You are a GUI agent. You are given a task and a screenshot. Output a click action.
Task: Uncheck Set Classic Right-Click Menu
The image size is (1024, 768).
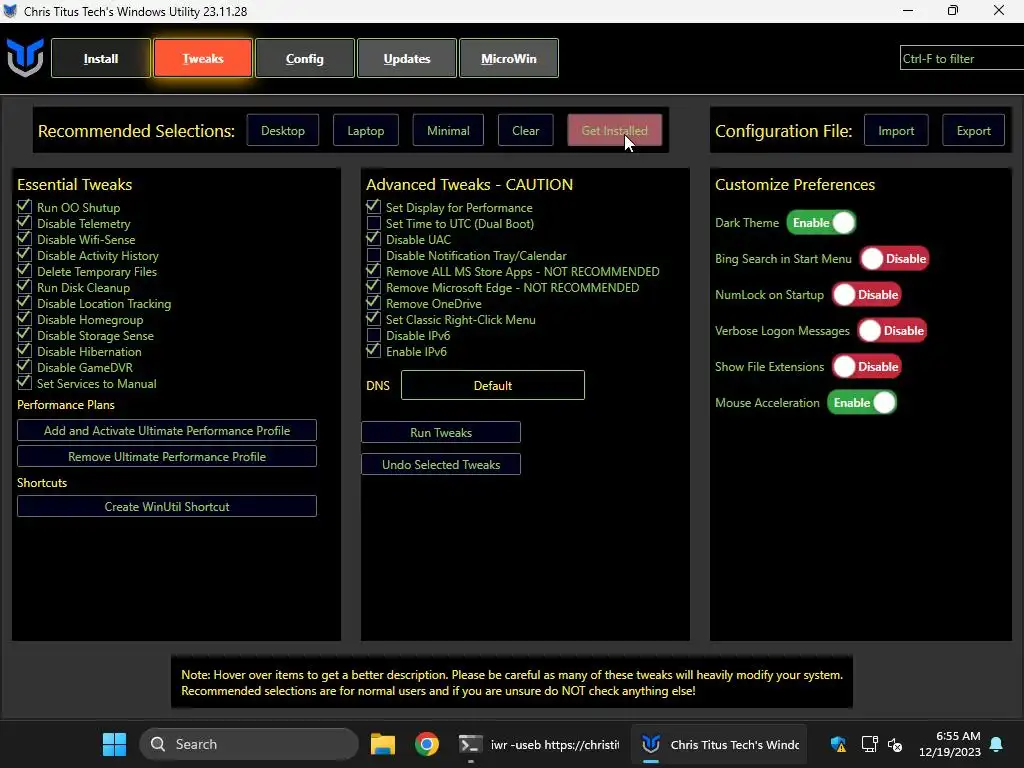(x=373, y=319)
